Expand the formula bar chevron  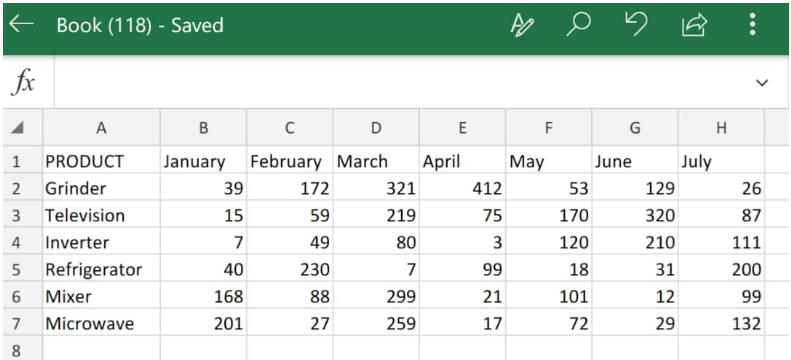[762, 83]
